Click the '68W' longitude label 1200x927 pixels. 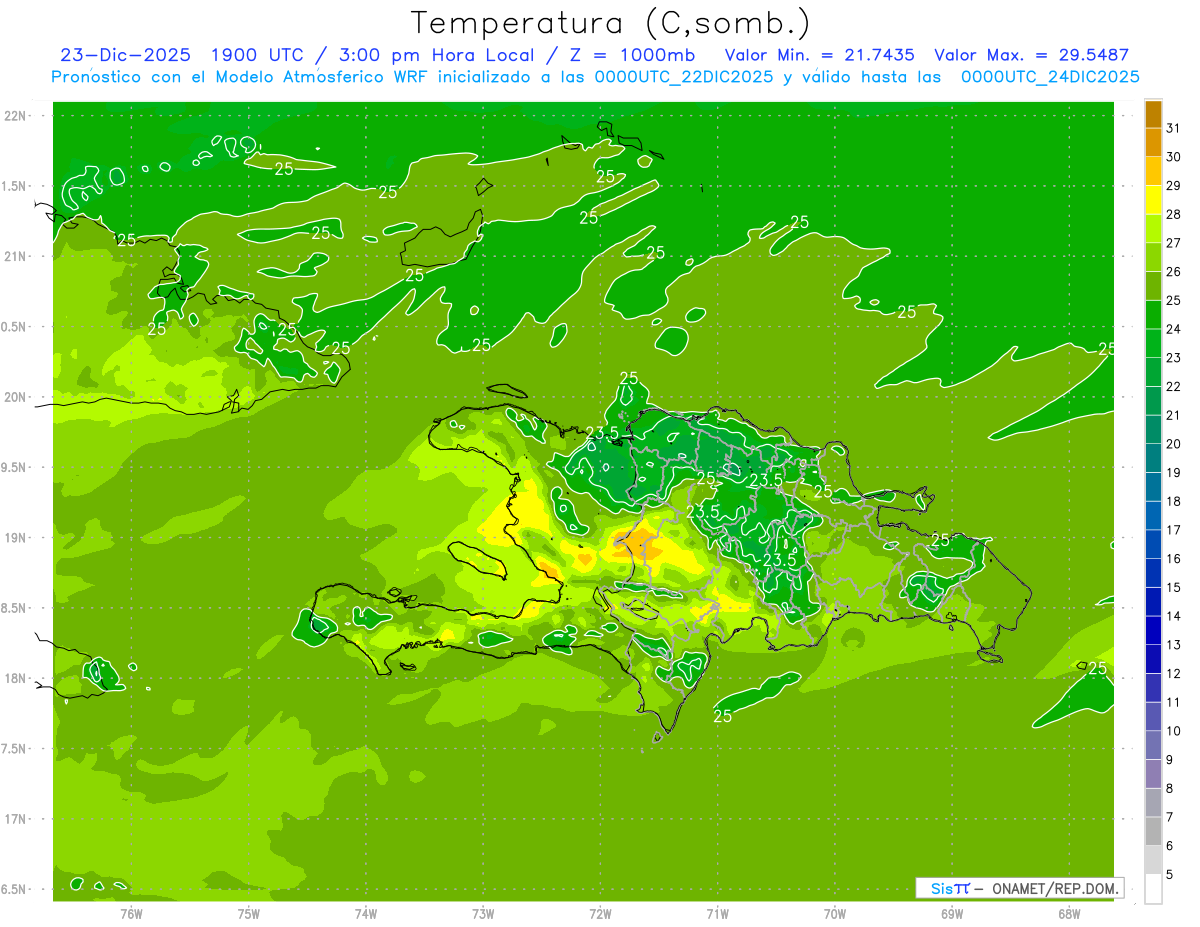[1069, 913]
